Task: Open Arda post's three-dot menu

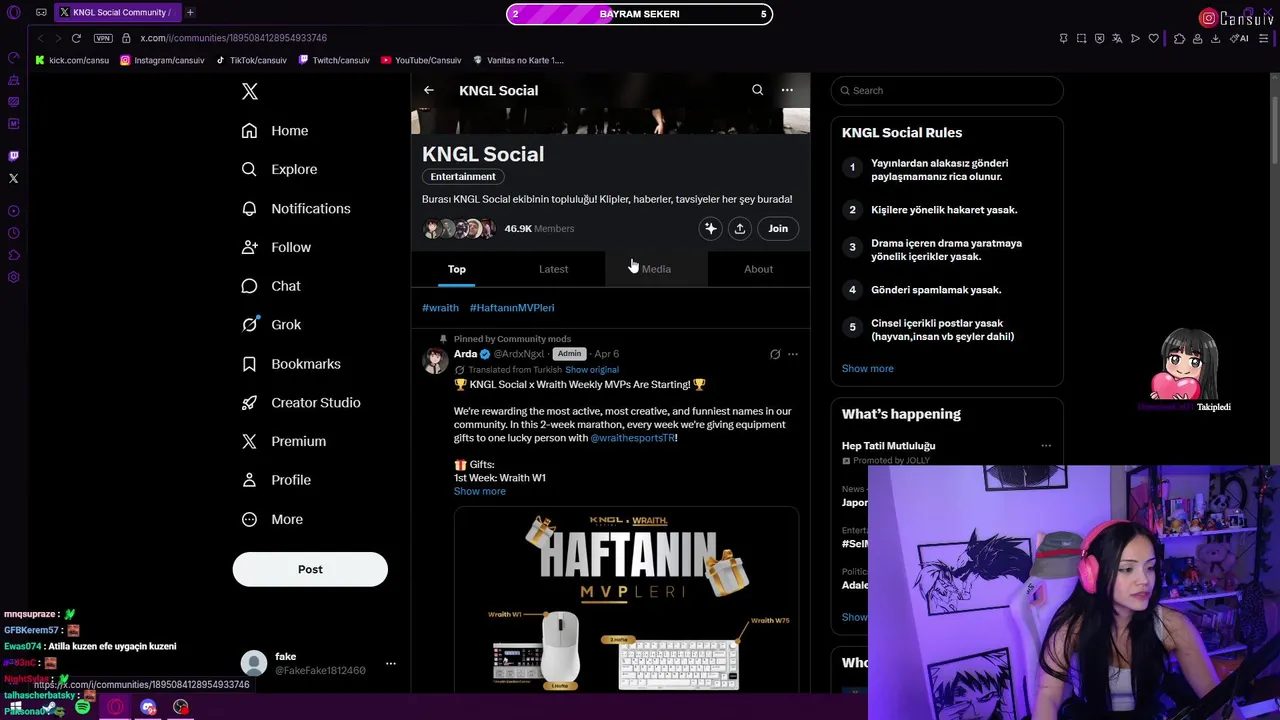Action: coord(793,354)
